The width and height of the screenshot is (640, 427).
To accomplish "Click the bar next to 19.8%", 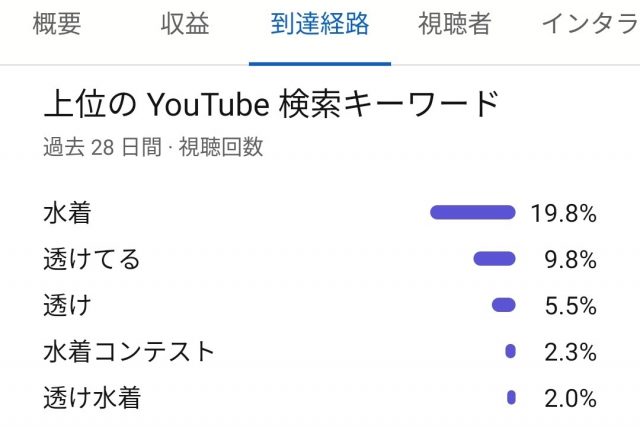I will pyautogui.click(x=472, y=212).
